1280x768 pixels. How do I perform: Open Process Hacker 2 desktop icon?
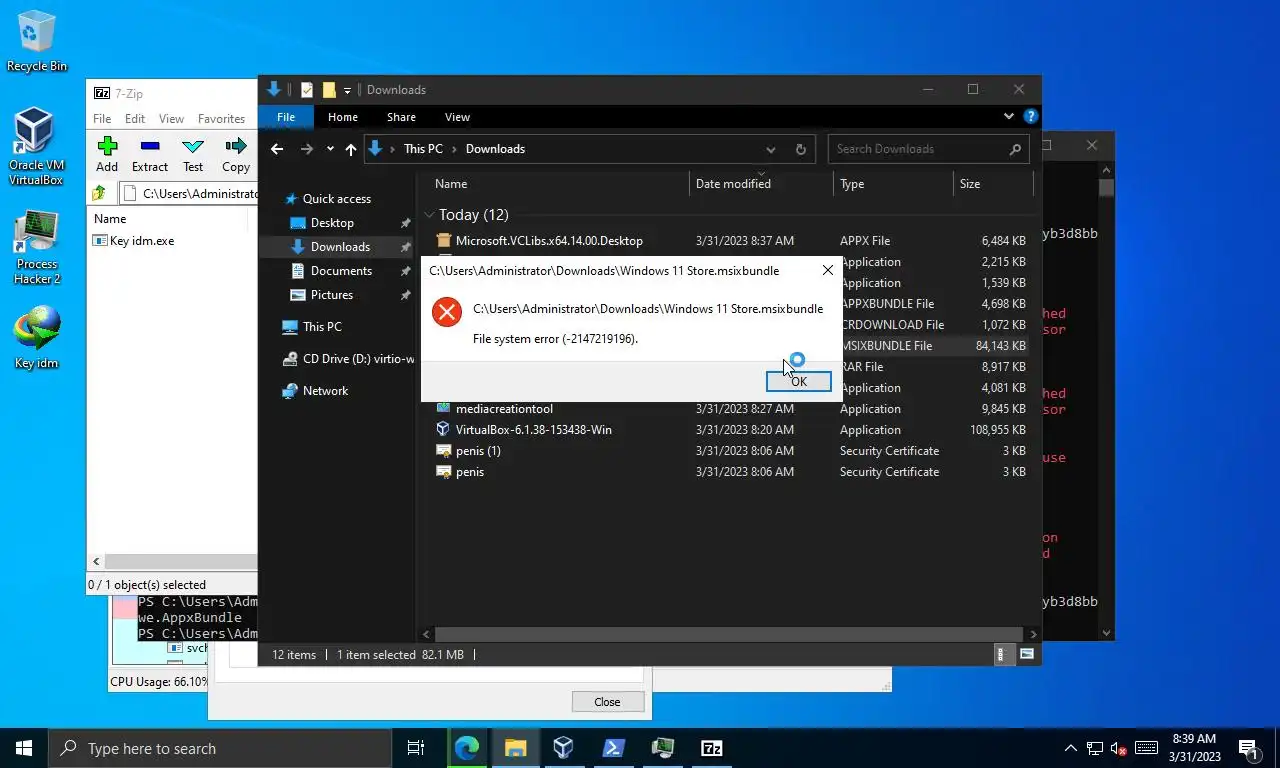point(37,248)
